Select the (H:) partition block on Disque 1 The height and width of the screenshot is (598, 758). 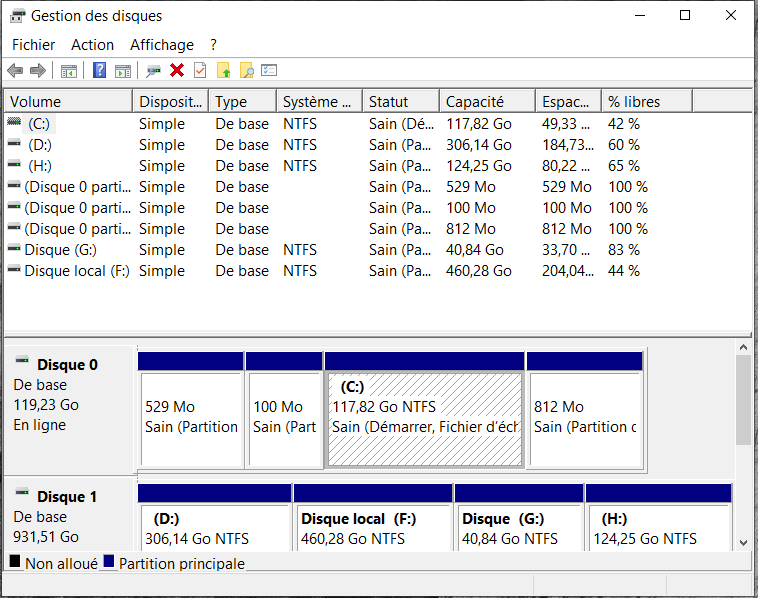point(658,528)
